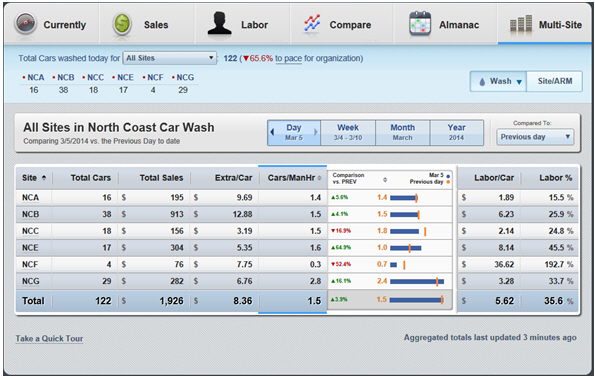
Task: Click the Total row label
Action: [x=33, y=301]
